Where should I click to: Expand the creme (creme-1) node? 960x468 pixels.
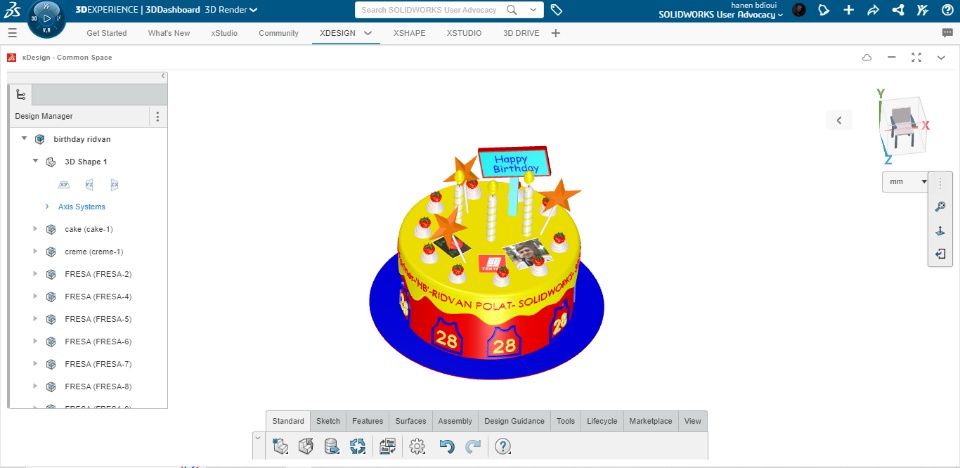pos(36,252)
